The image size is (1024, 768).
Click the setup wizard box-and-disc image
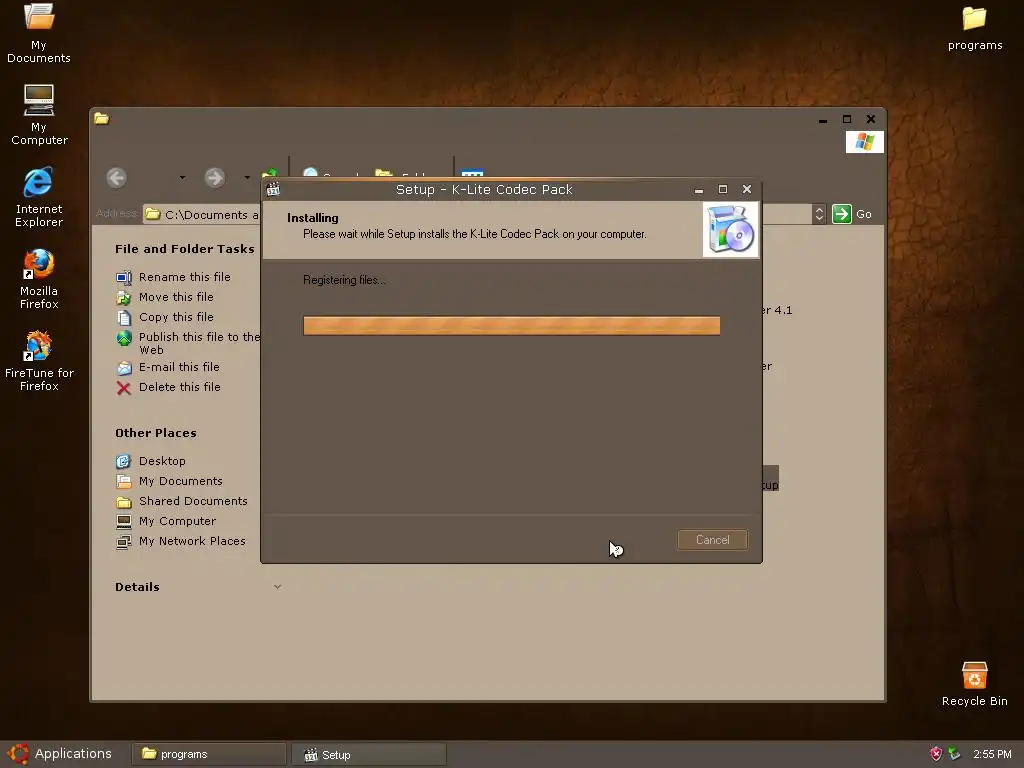point(731,229)
